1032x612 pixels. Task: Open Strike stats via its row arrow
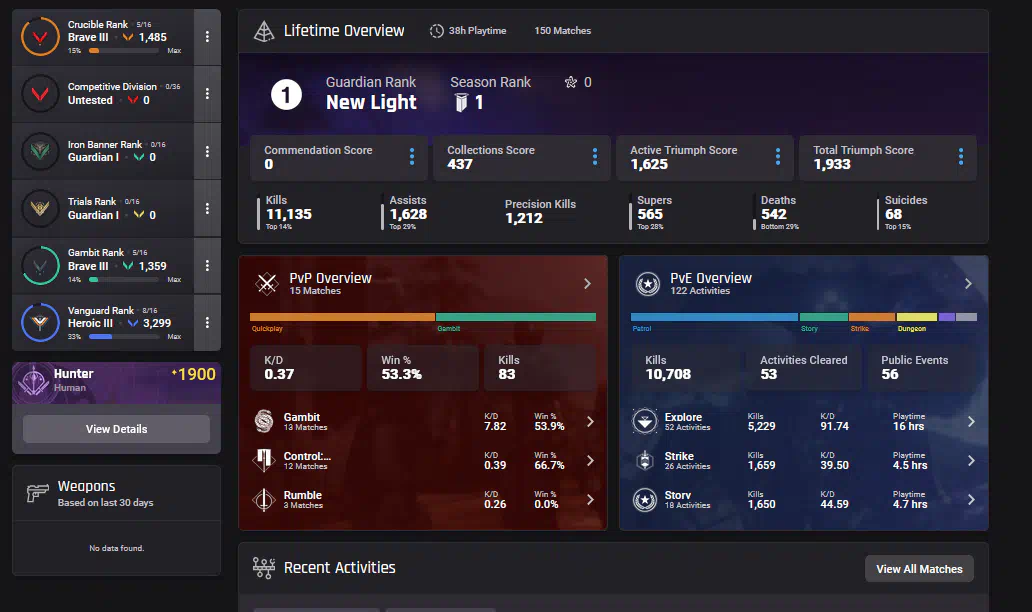971,461
